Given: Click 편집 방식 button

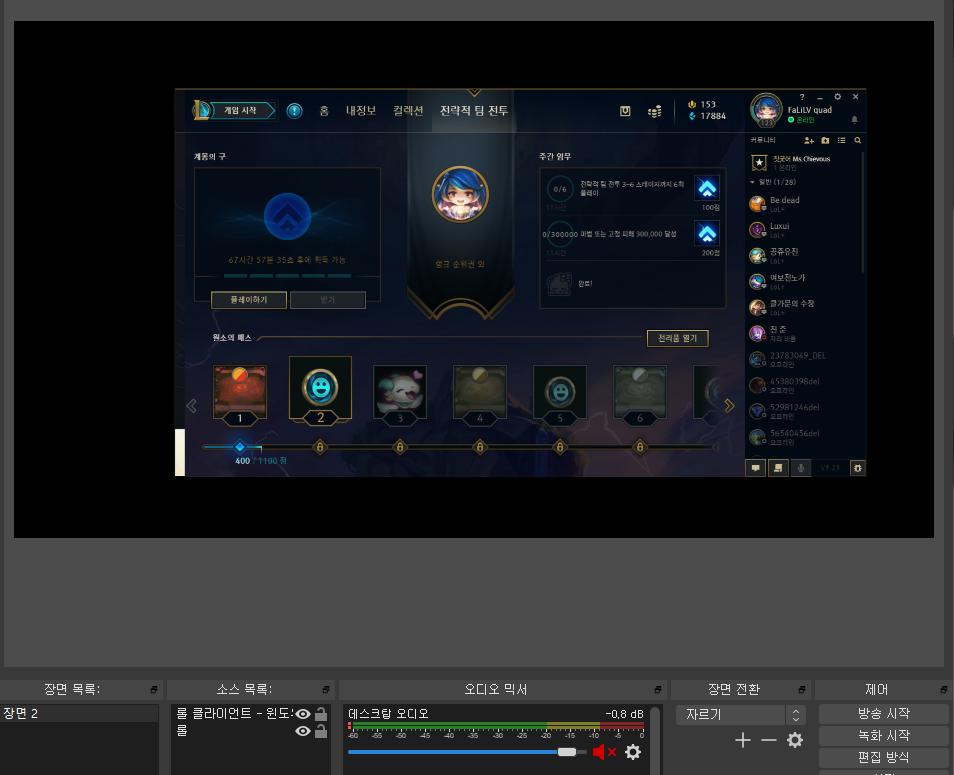Looking at the screenshot, I should point(883,757).
